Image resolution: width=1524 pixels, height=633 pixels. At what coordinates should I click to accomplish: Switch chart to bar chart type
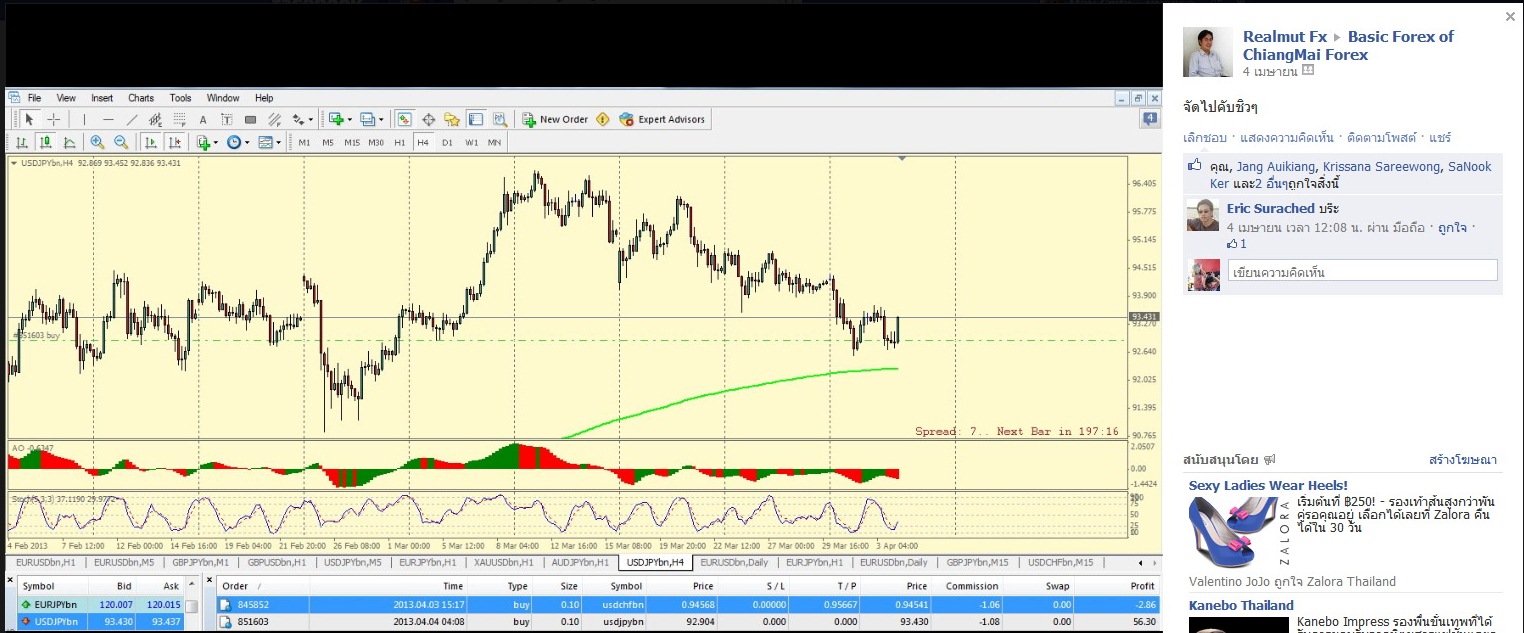click(x=21, y=142)
